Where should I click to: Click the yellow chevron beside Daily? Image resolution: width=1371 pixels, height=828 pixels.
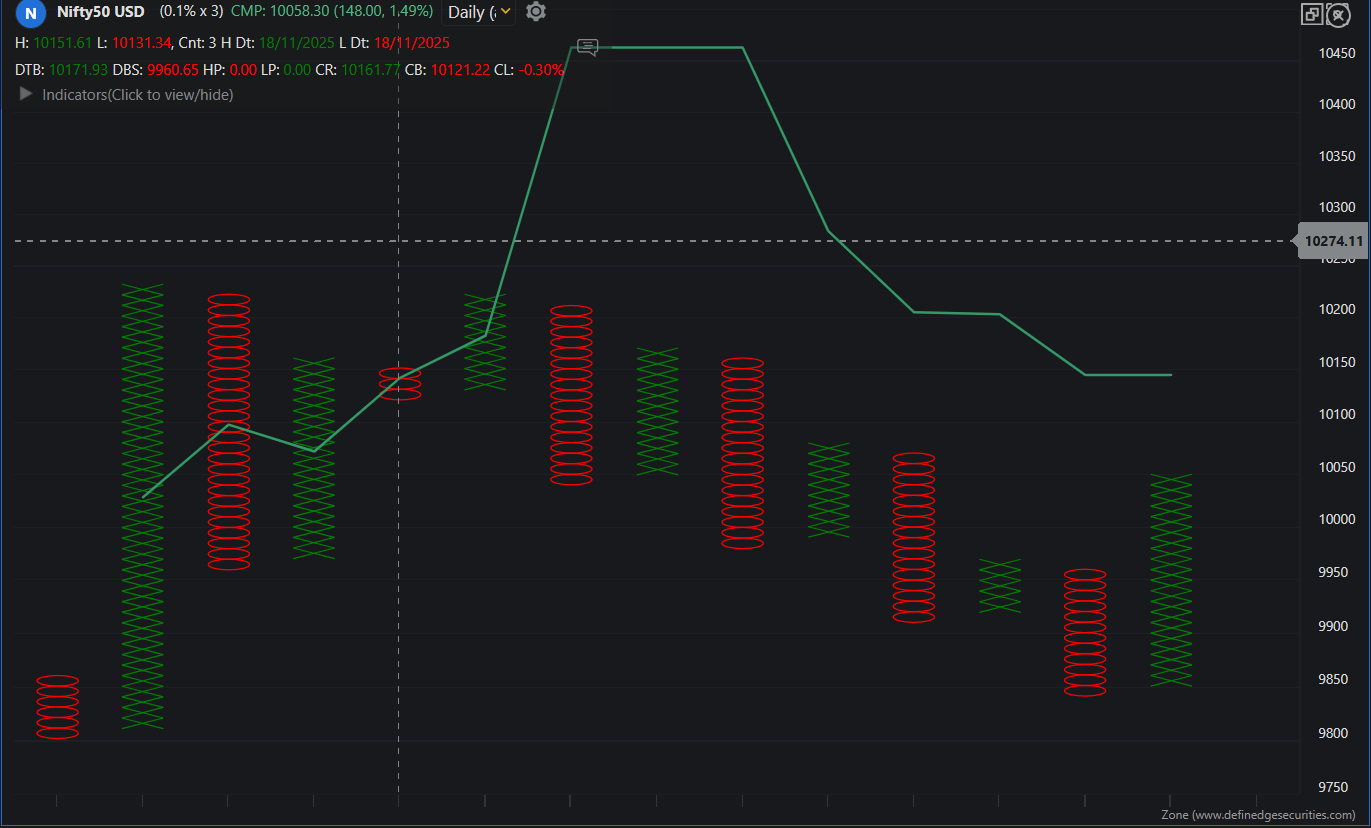[505, 12]
